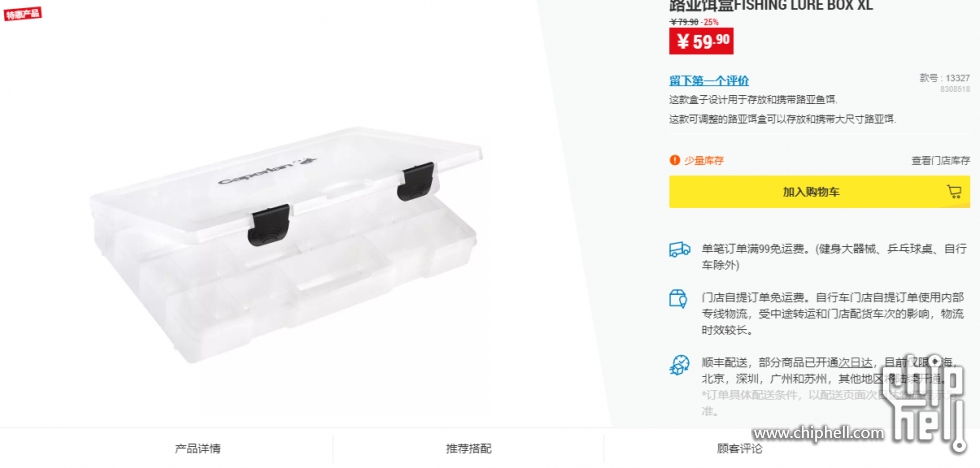This screenshot has width=980, height=468.
Task: Click the store pickup box icon
Action: pyautogui.click(x=678, y=298)
